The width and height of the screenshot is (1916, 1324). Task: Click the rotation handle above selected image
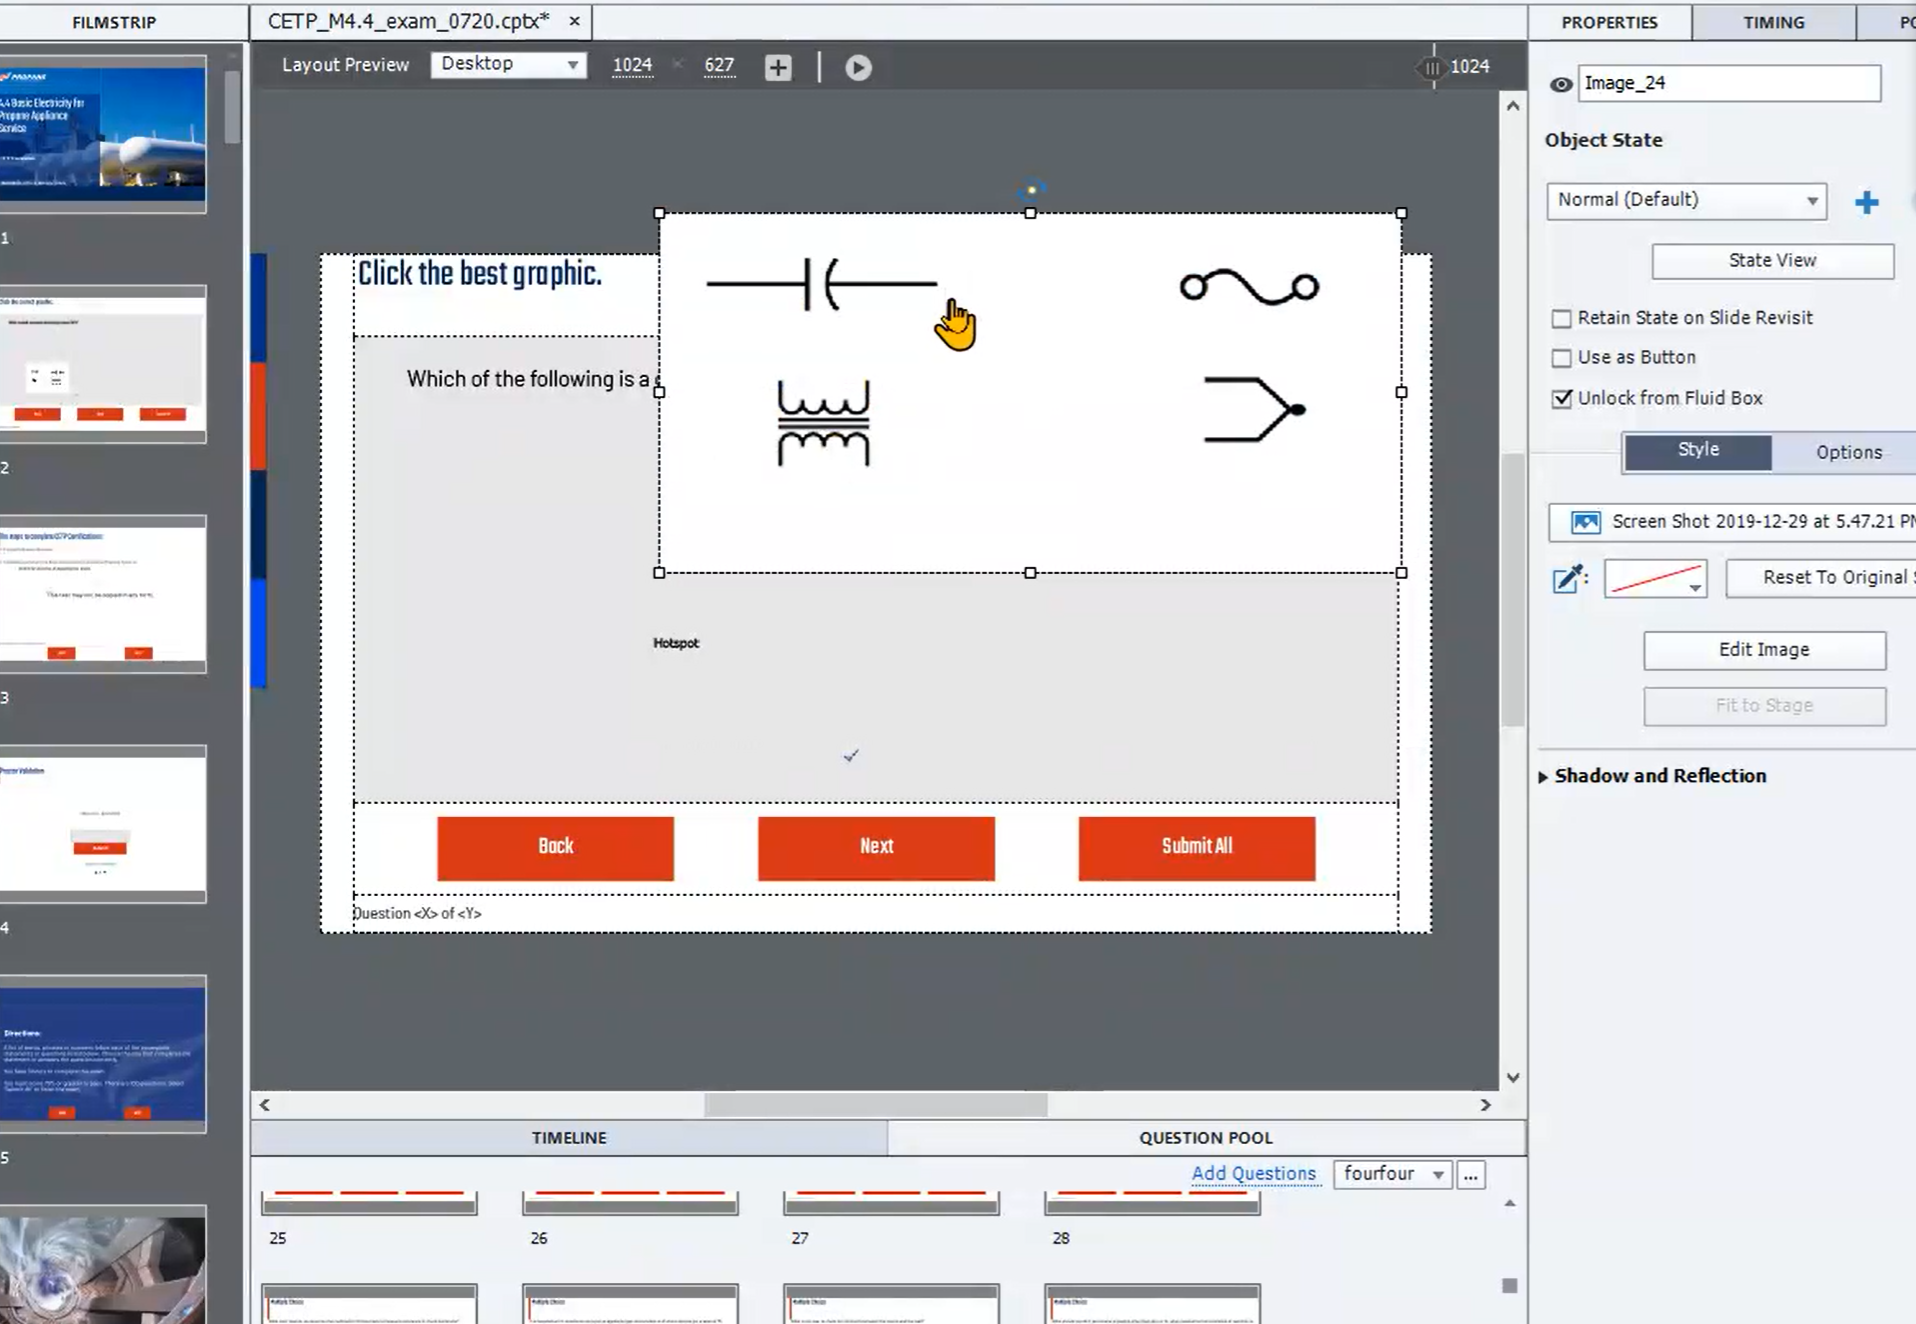click(x=1031, y=189)
